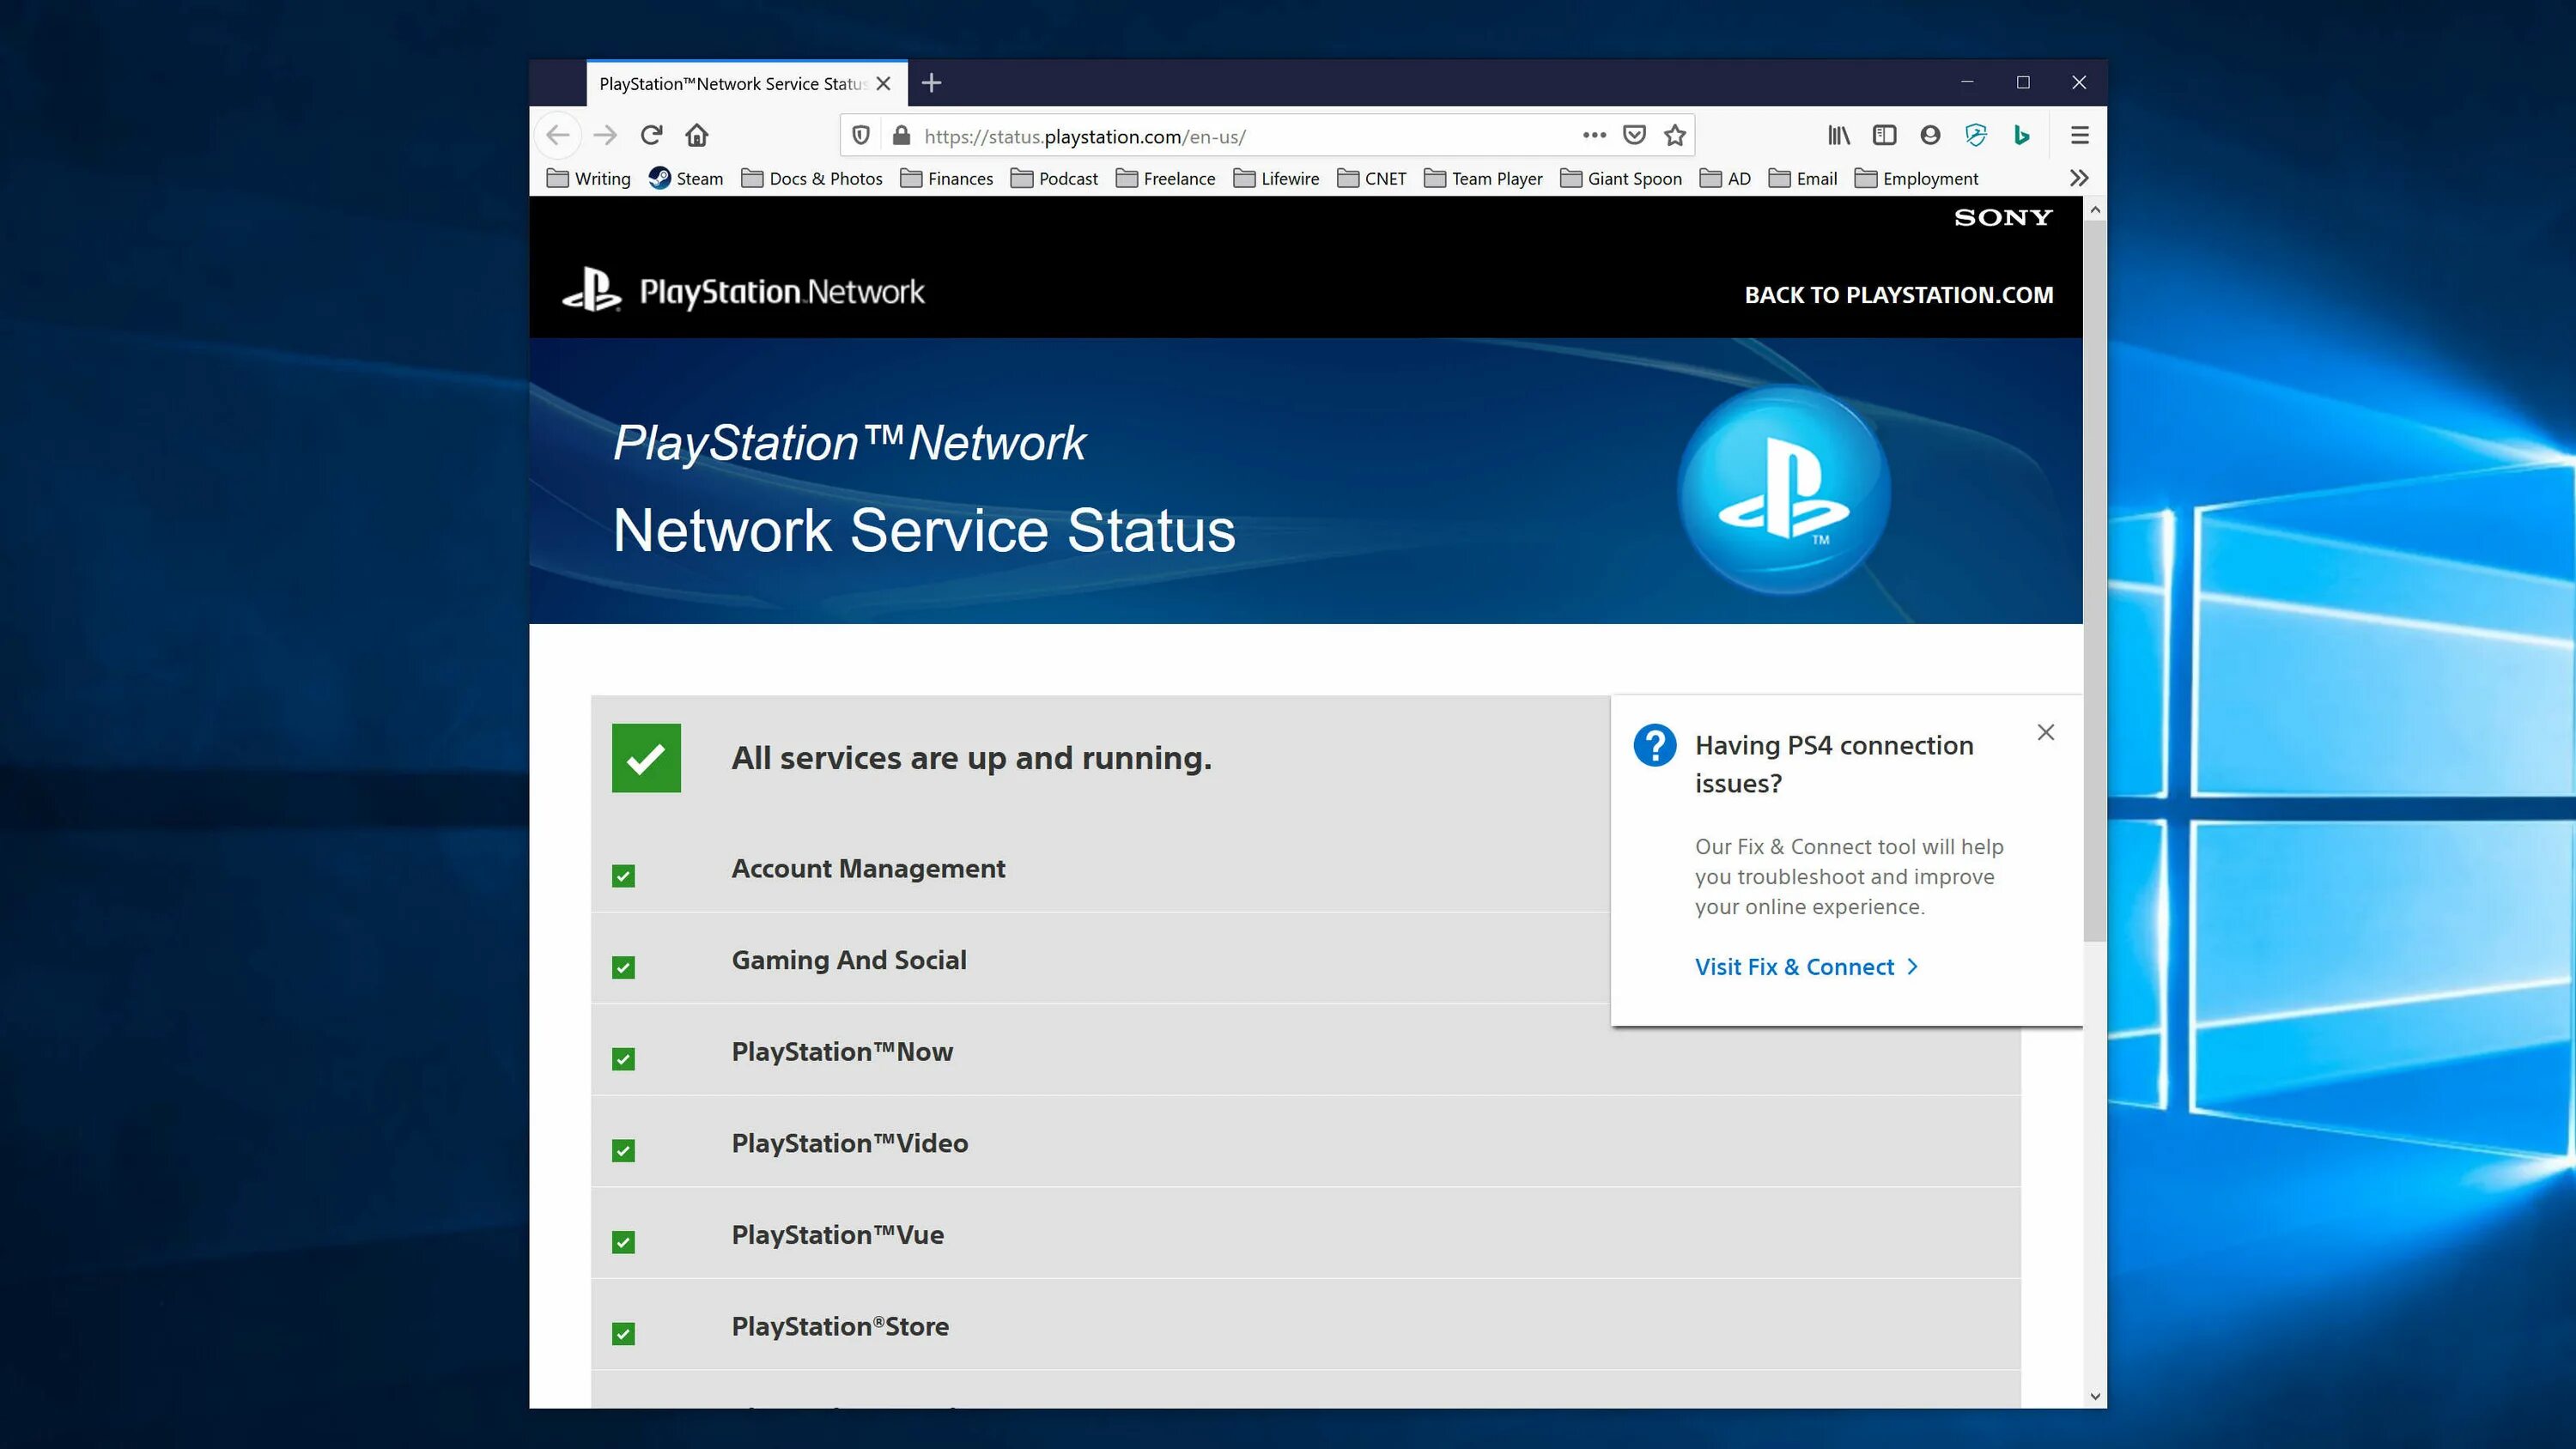Toggle the Account Management service checkbox
This screenshot has width=2576, height=1449.
click(x=624, y=874)
